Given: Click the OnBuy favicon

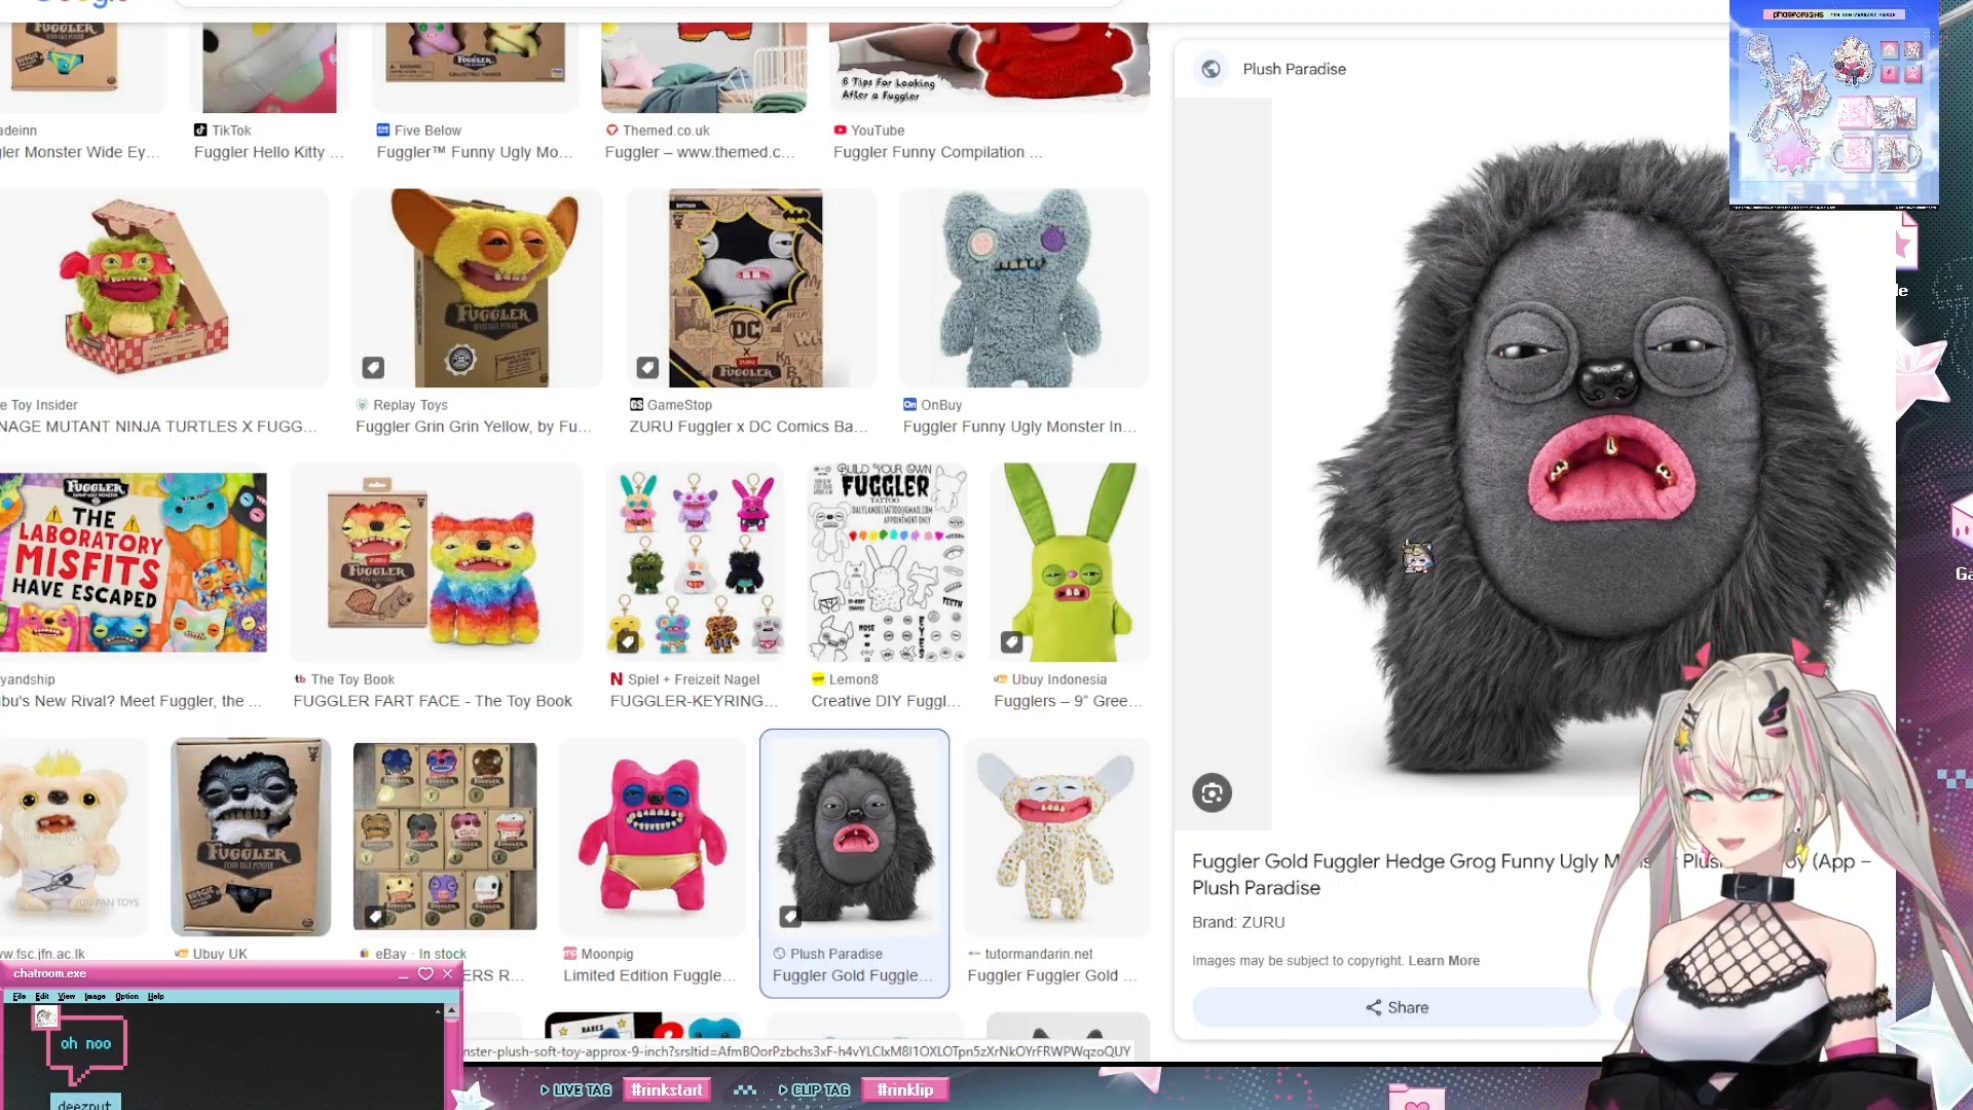Looking at the screenshot, I should [910, 404].
